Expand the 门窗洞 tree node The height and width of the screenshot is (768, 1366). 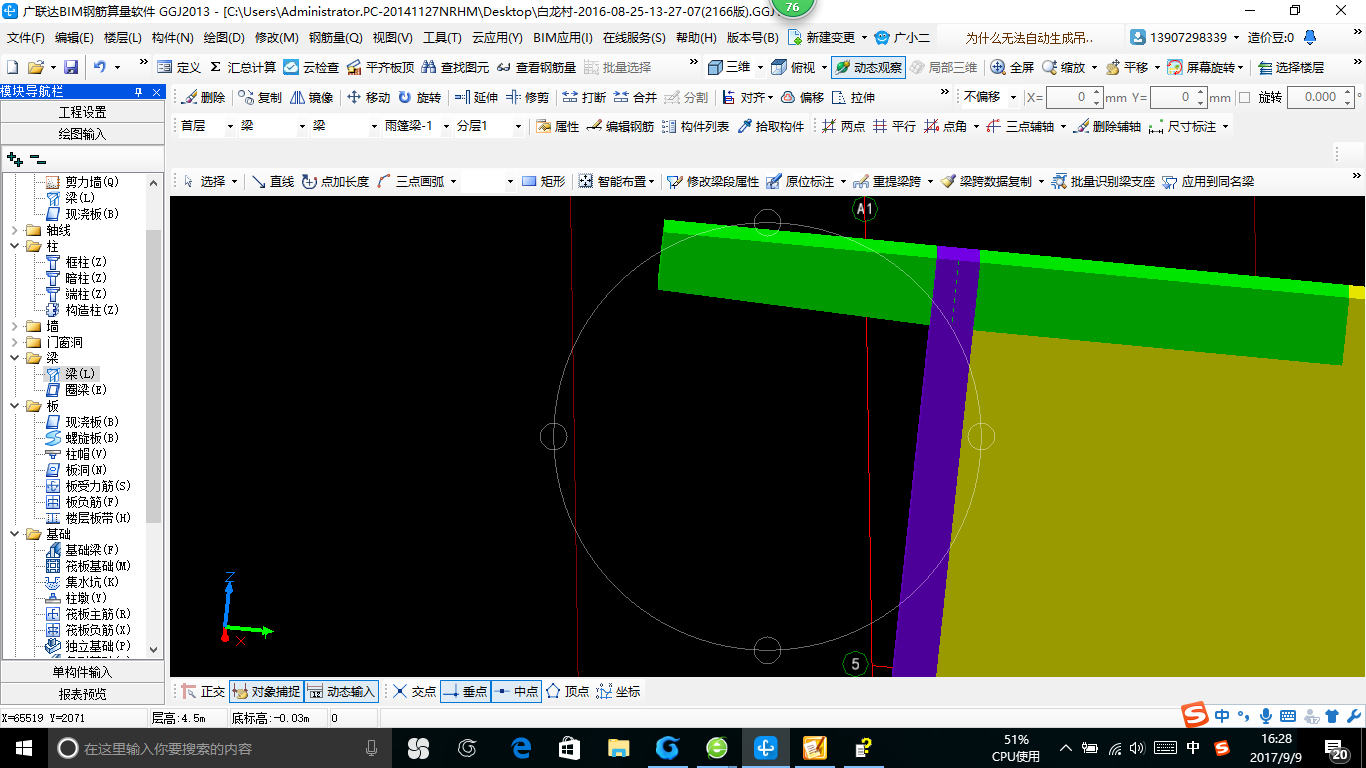15,342
